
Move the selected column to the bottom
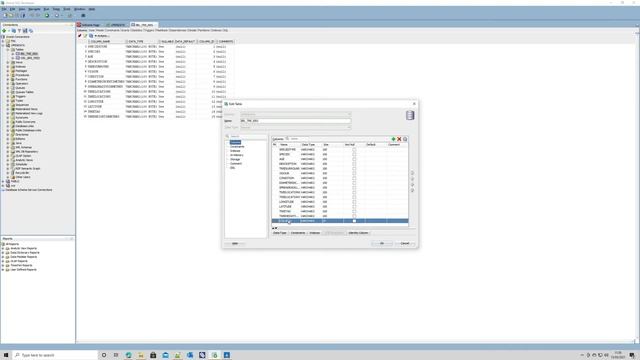click(412, 190)
